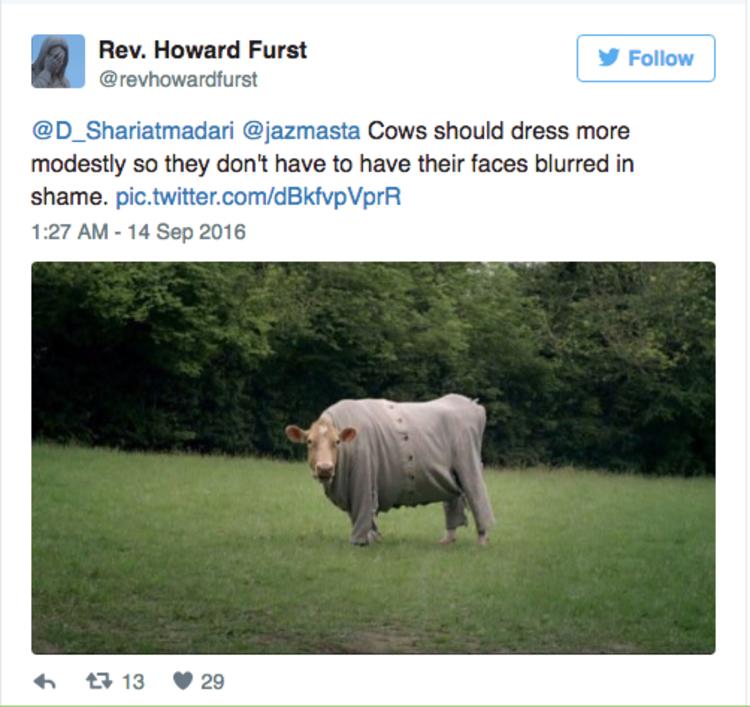Viewport: 750px width, 707px height.
Task: Open Rev. Howard Furst's avatar picture
Action: 58,61
